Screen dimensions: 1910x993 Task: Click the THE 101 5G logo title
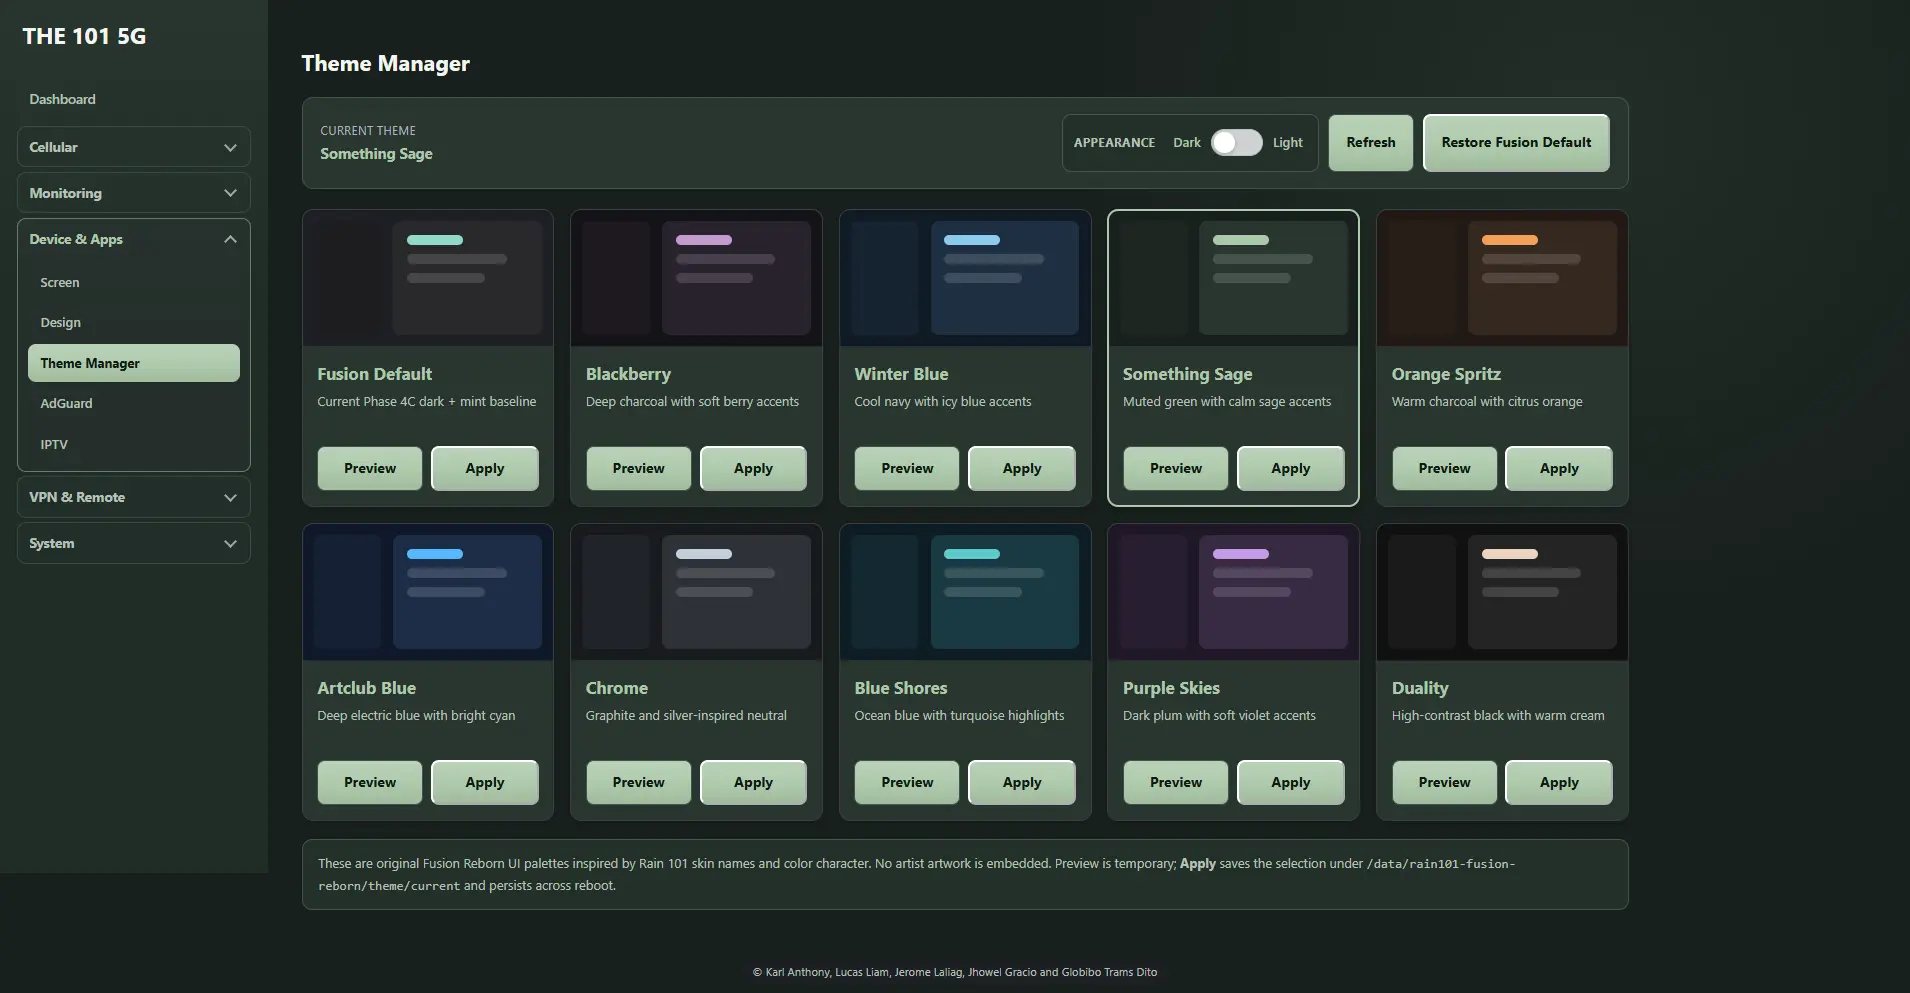84,37
